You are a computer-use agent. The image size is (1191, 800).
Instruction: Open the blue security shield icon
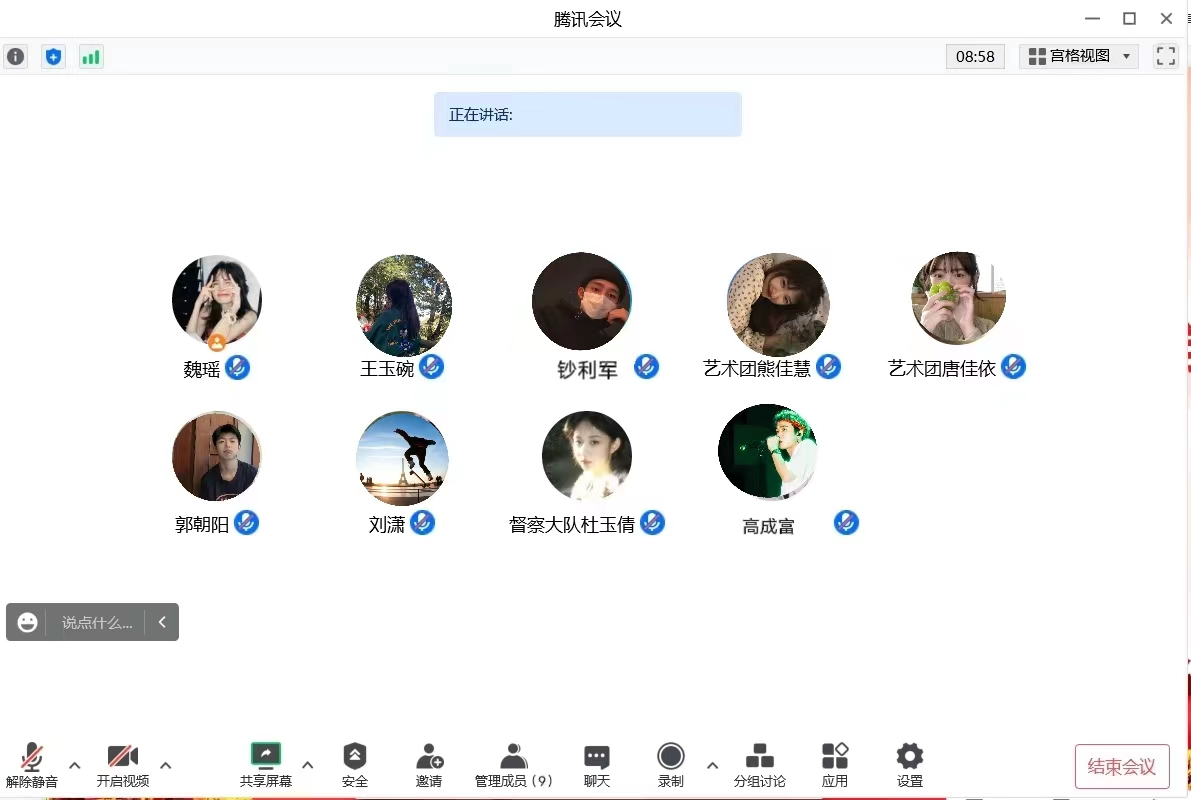pos(53,57)
